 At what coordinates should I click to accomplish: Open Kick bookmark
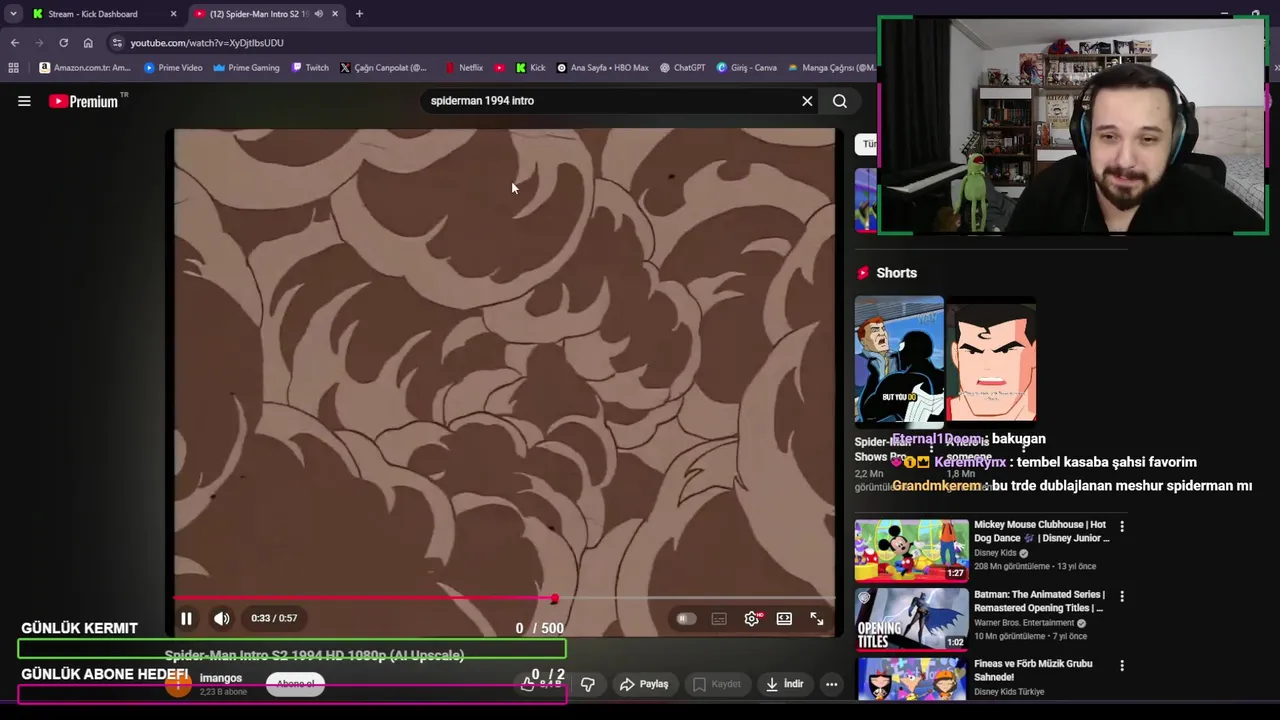coord(531,68)
